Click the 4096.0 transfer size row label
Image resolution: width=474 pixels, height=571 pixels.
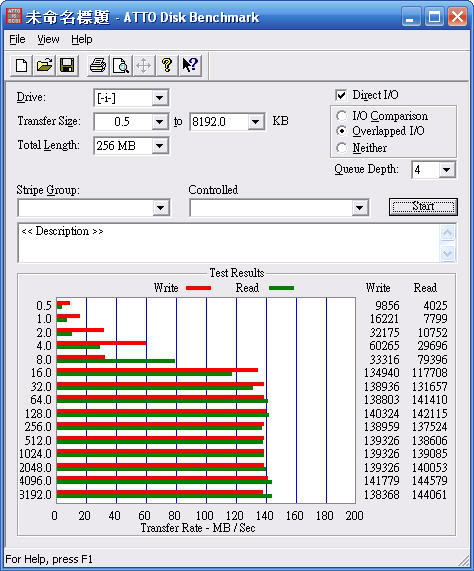point(35,480)
